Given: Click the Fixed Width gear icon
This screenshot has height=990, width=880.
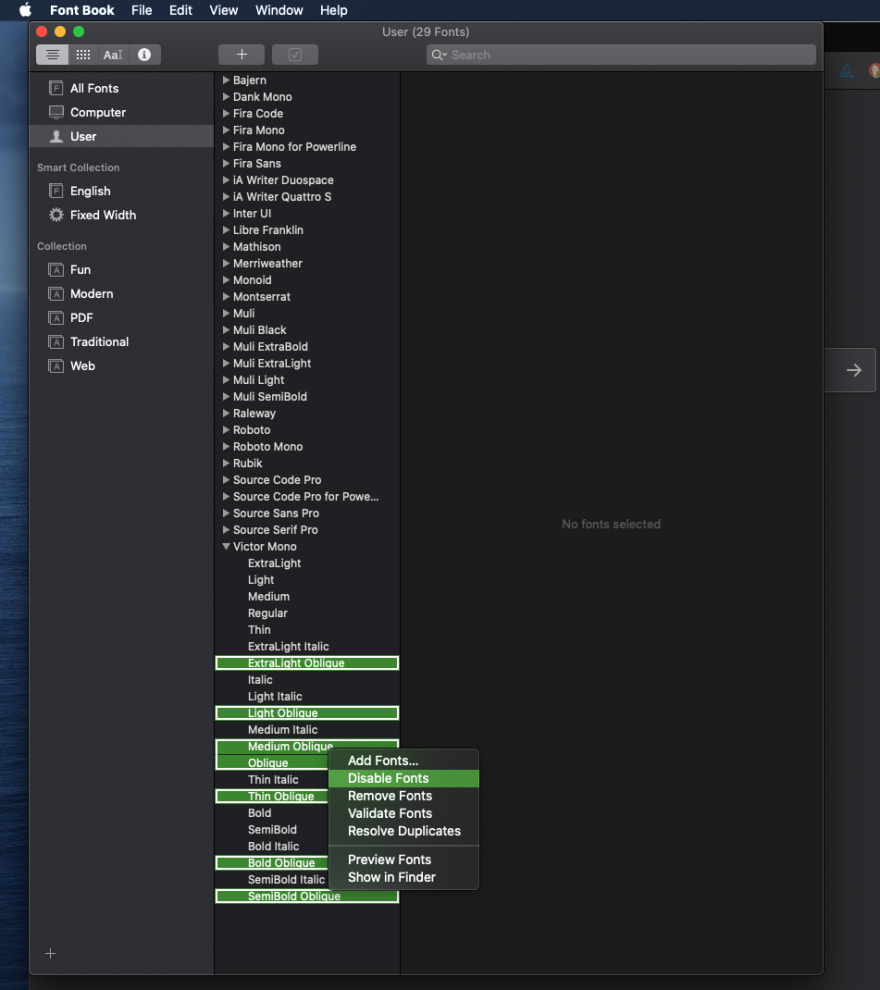Looking at the screenshot, I should pyautogui.click(x=56, y=215).
